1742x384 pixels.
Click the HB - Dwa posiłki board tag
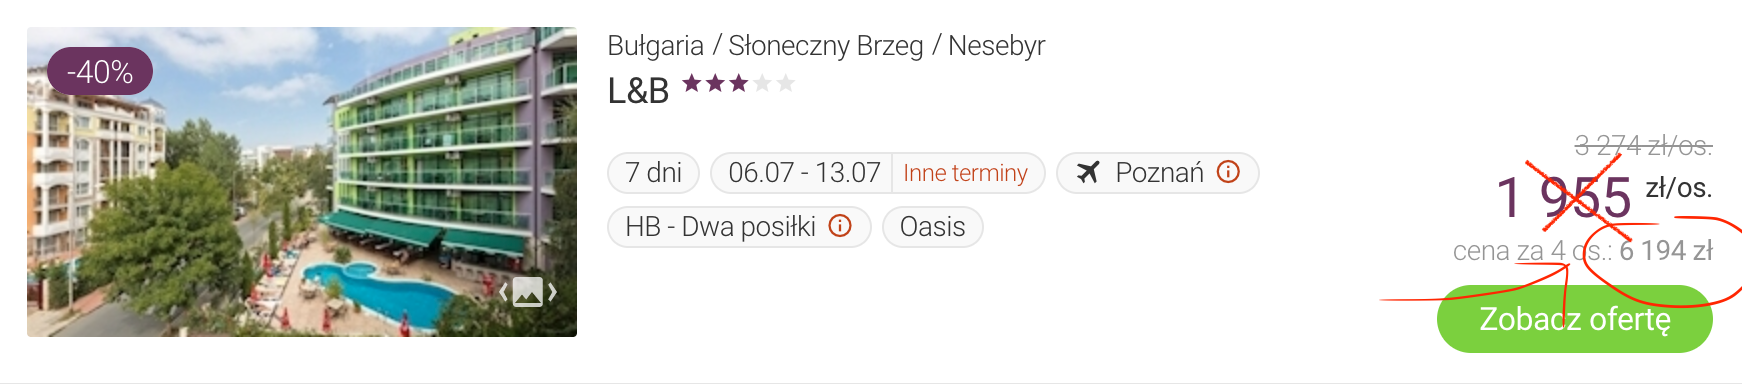click(739, 227)
